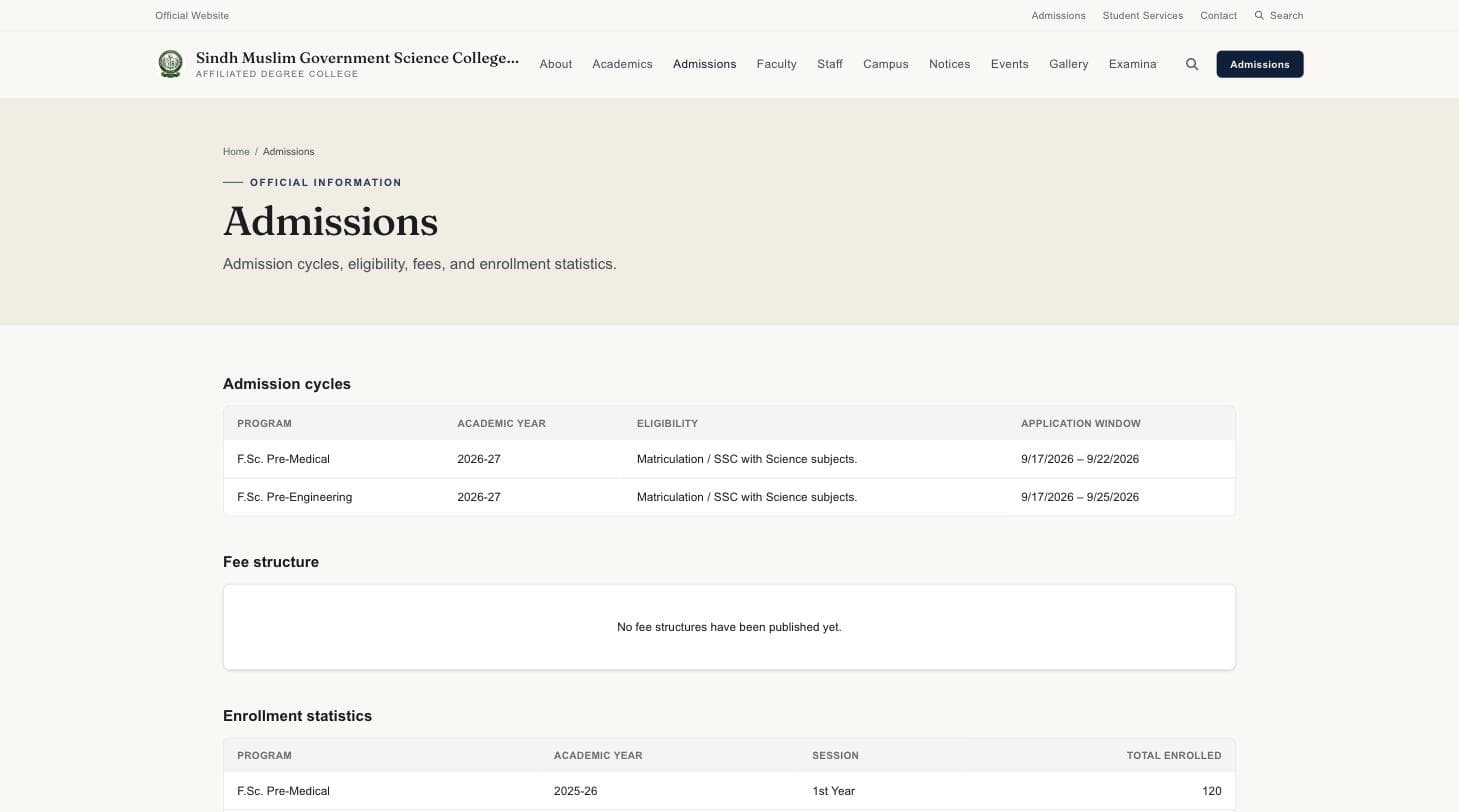Open the Staff nav item
Viewport: 1459px width, 812px height.
pyautogui.click(x=830, y=64)
